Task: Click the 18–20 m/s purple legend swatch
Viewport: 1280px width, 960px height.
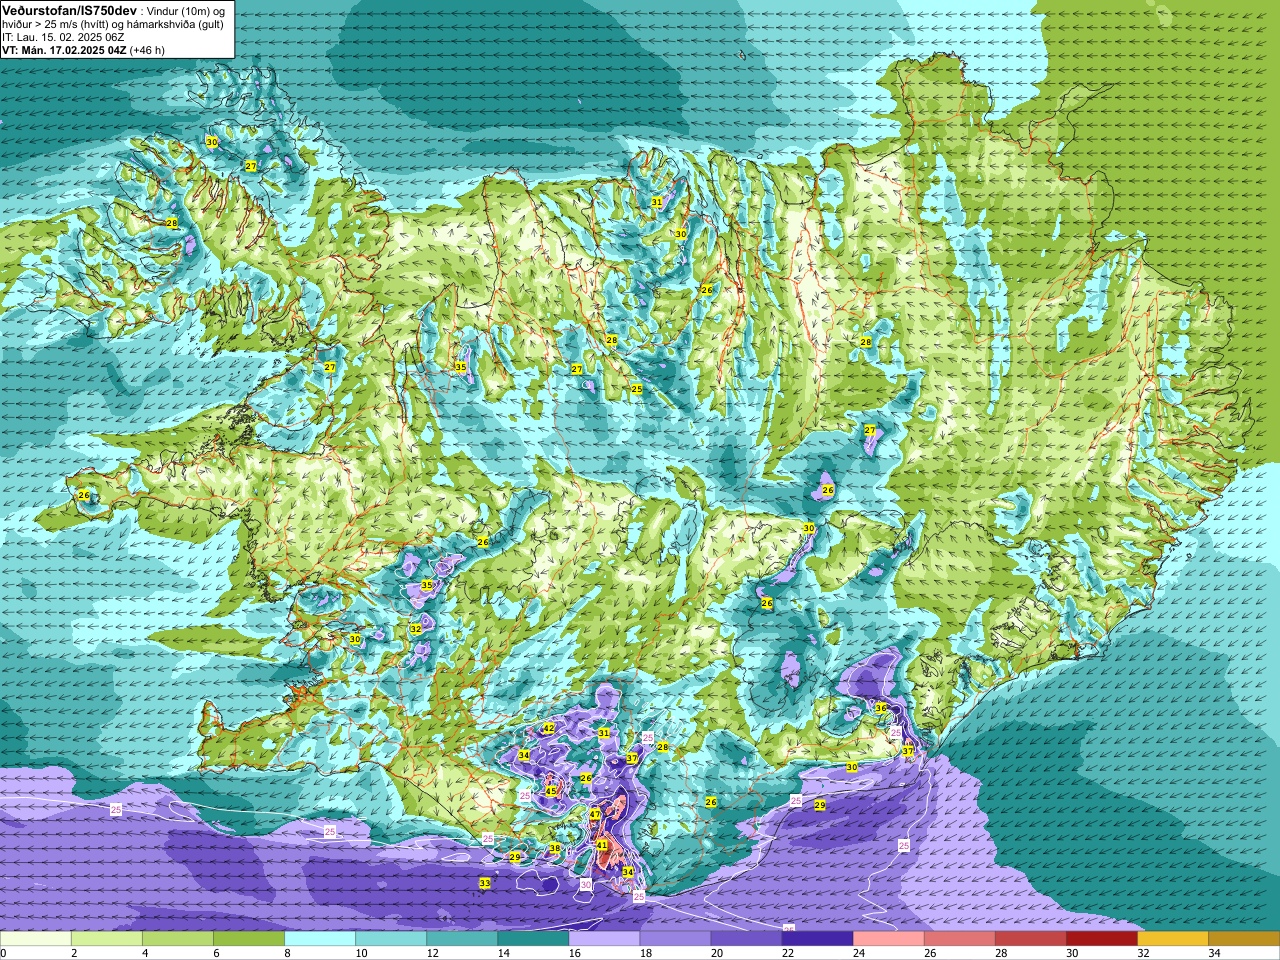Action: coord(675,939)
